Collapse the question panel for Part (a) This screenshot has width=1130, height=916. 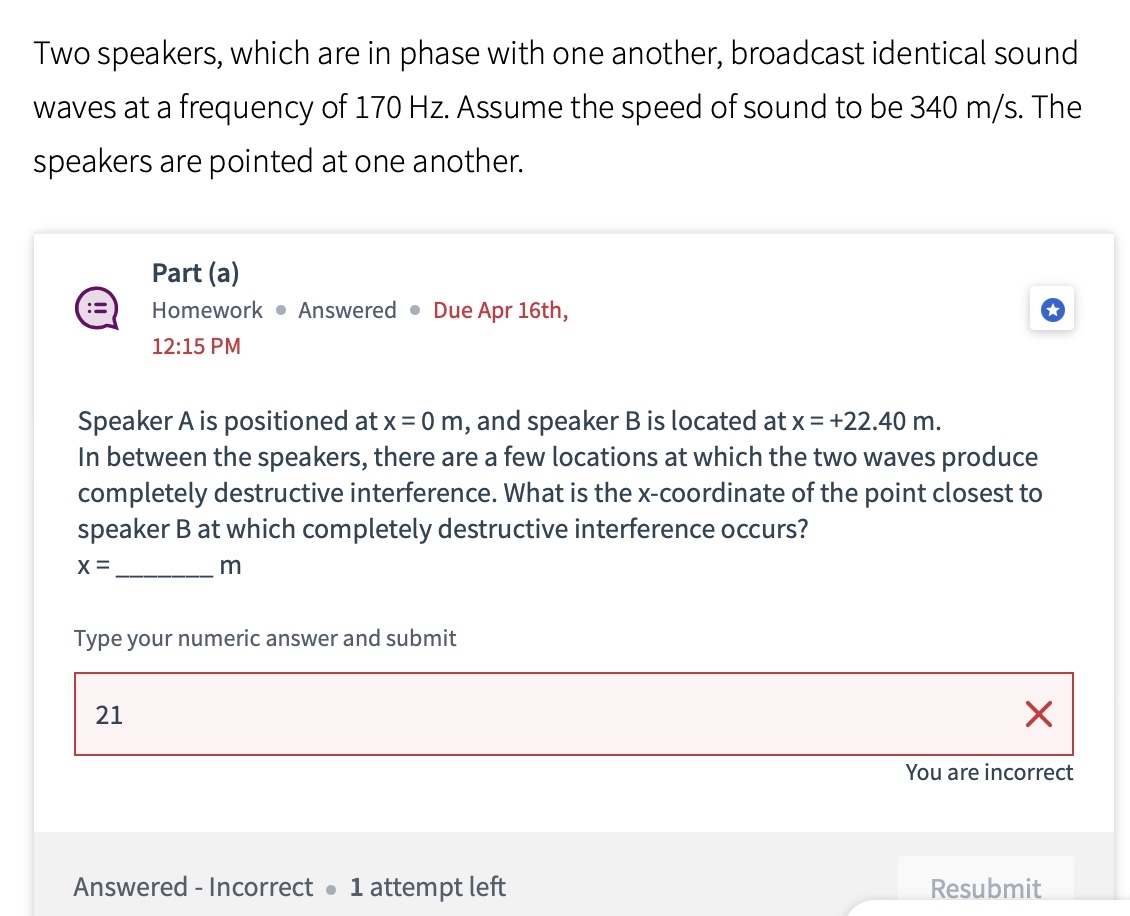click(195, 272)
